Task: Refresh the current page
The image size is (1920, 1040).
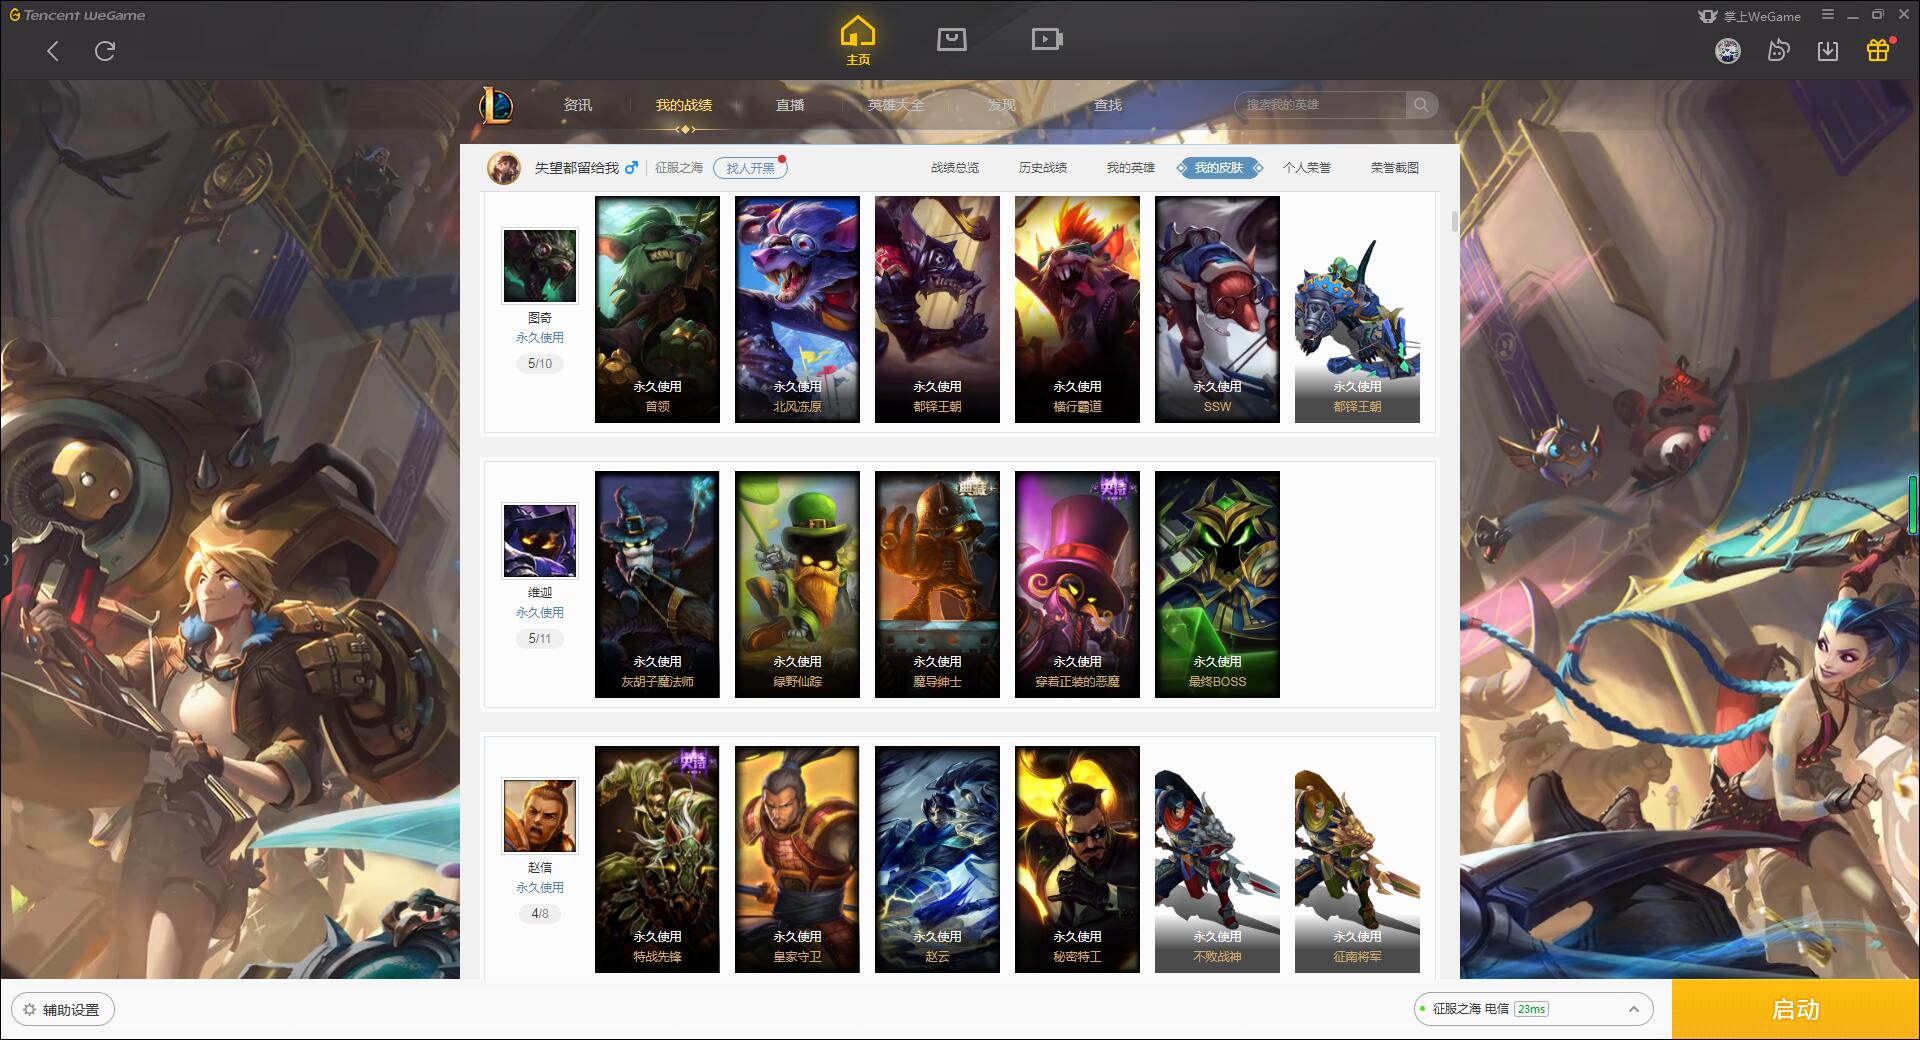Action: 105,51
